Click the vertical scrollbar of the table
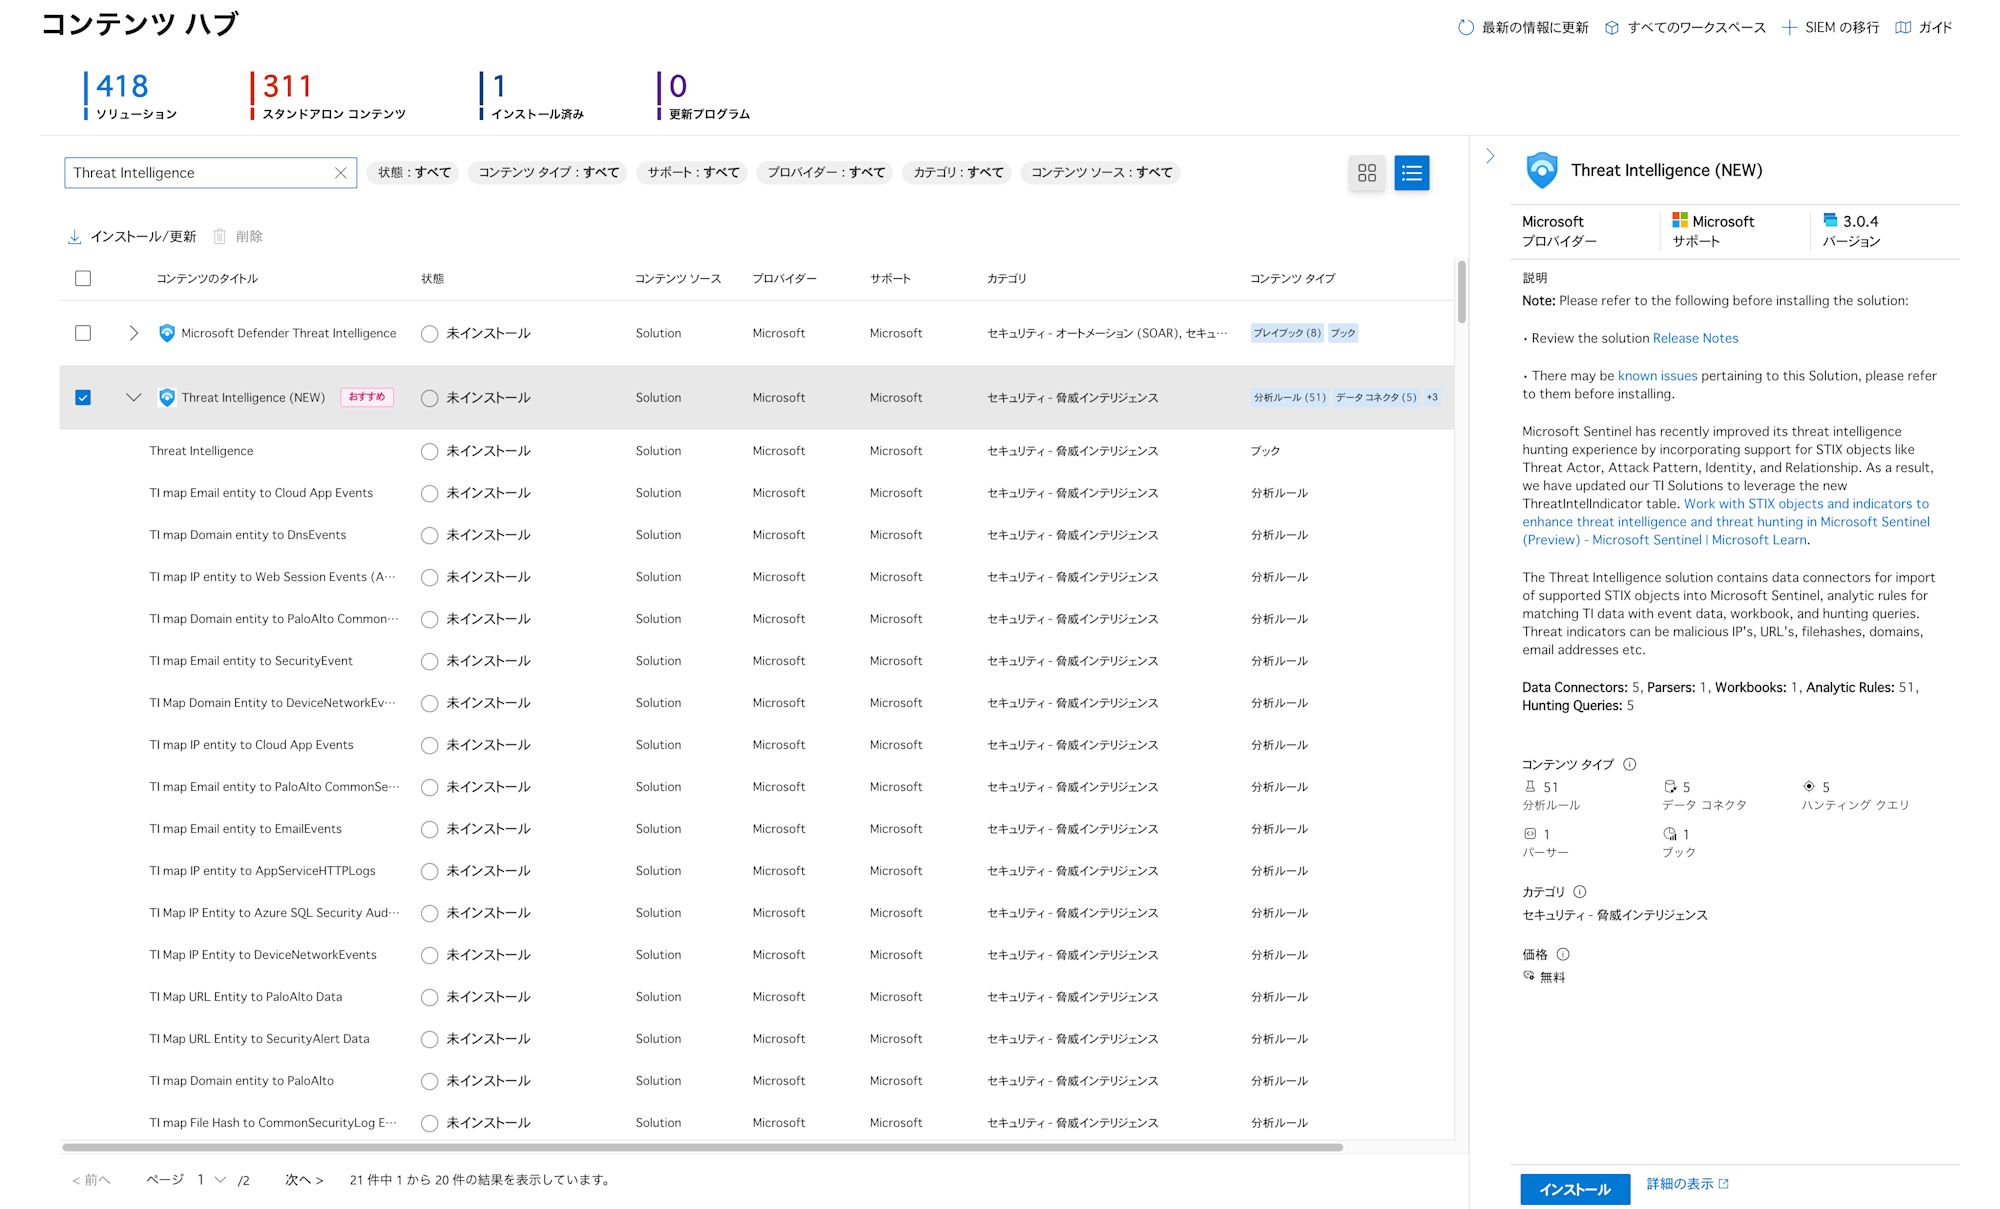The width and height of the screenshot is (2000, 1209). [1461, 292]
